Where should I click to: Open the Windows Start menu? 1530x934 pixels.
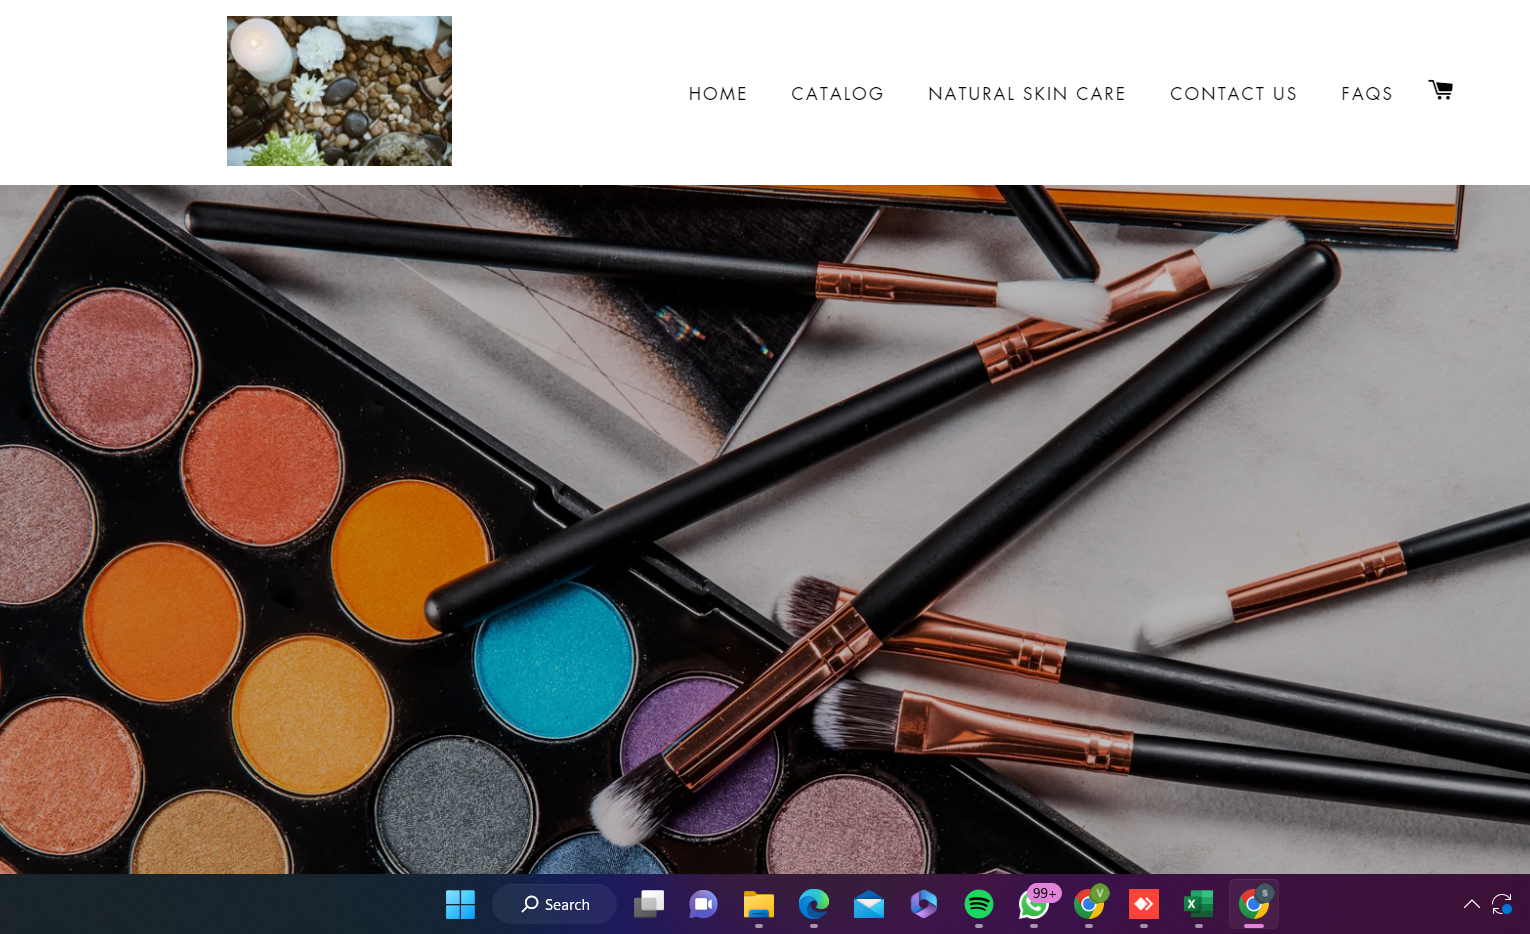coord(460,904)
